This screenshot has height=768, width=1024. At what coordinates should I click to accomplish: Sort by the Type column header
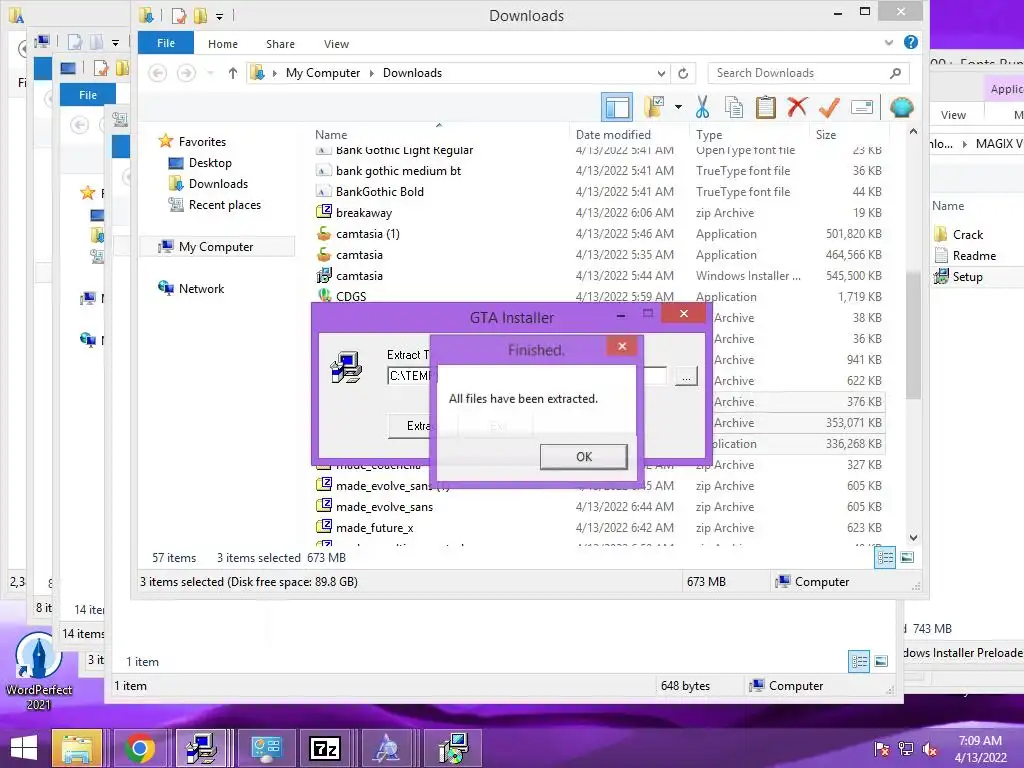pyautogui.click(x=709, y=135)
